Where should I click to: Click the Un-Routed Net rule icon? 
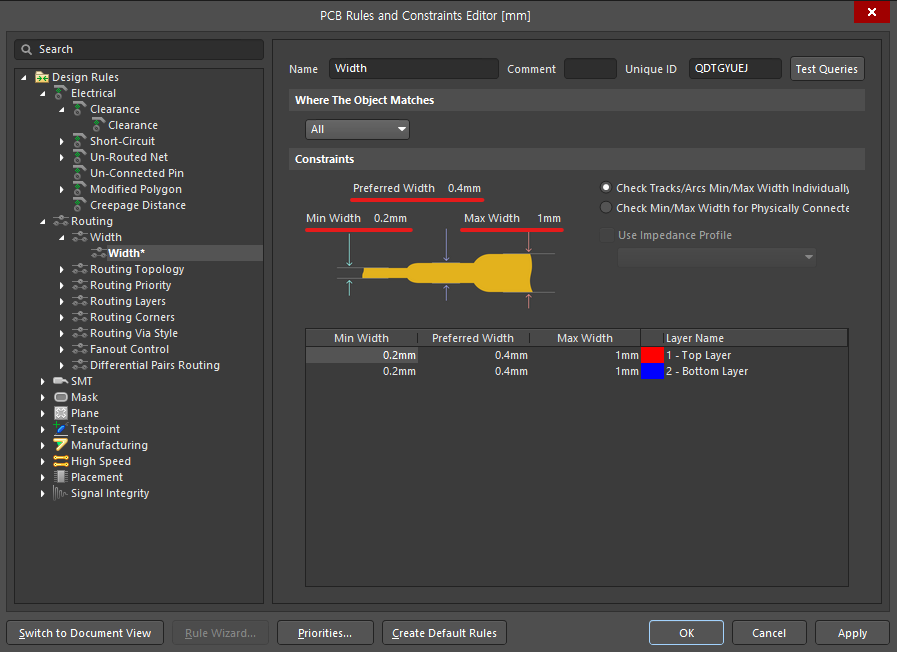click(80, 157)
